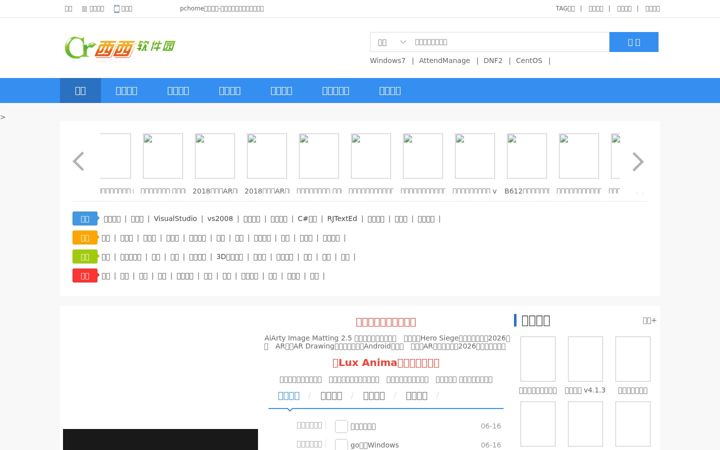Click the small list icon in top bar
The height and width of the screenshot is (450, 720).
tap(84, 9)
